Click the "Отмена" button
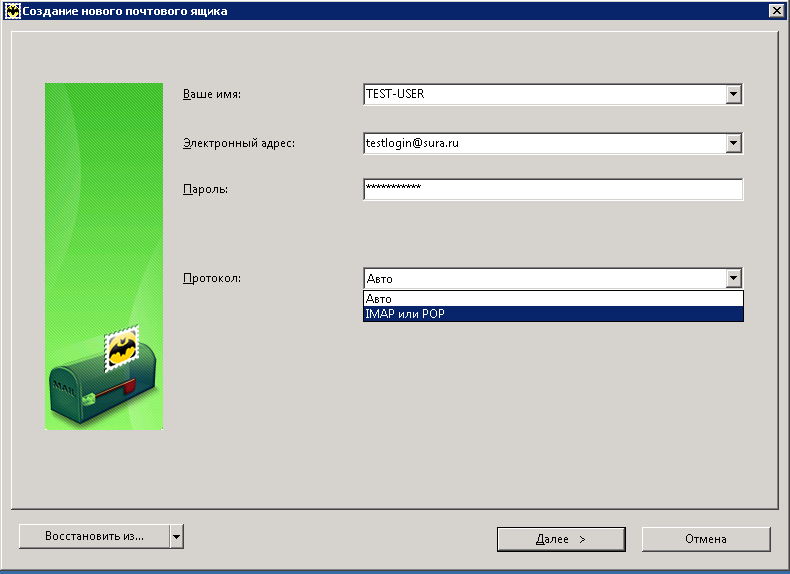 tap(706, 539)
